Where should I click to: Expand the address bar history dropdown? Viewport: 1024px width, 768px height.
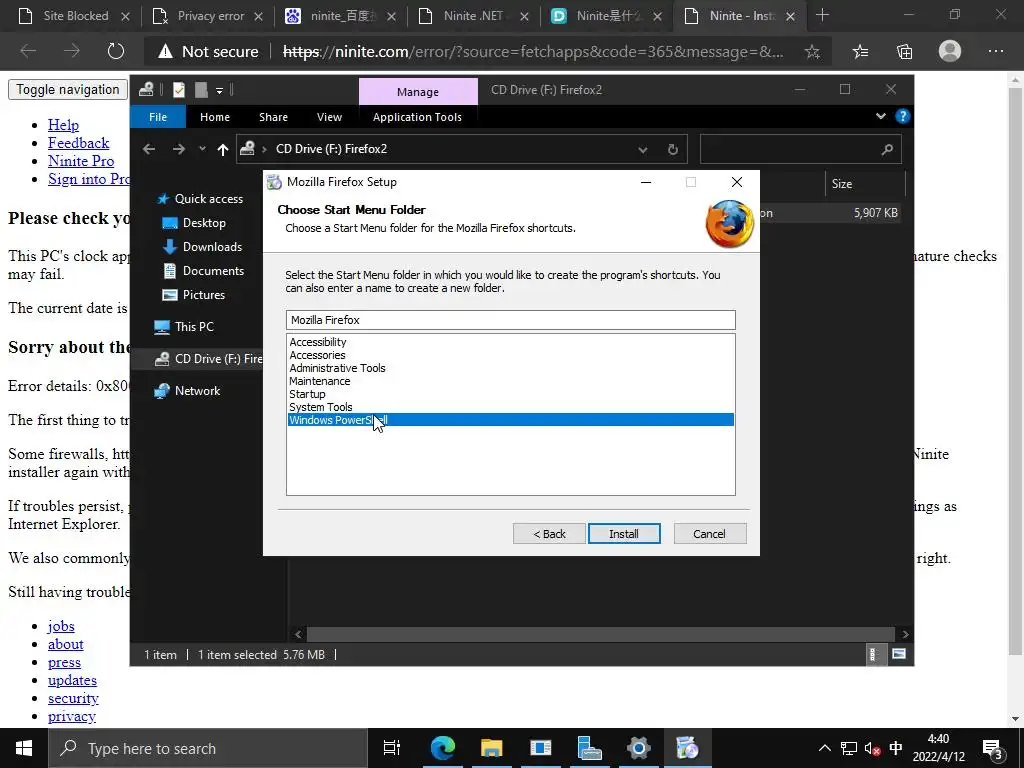[x=643, y=150]
